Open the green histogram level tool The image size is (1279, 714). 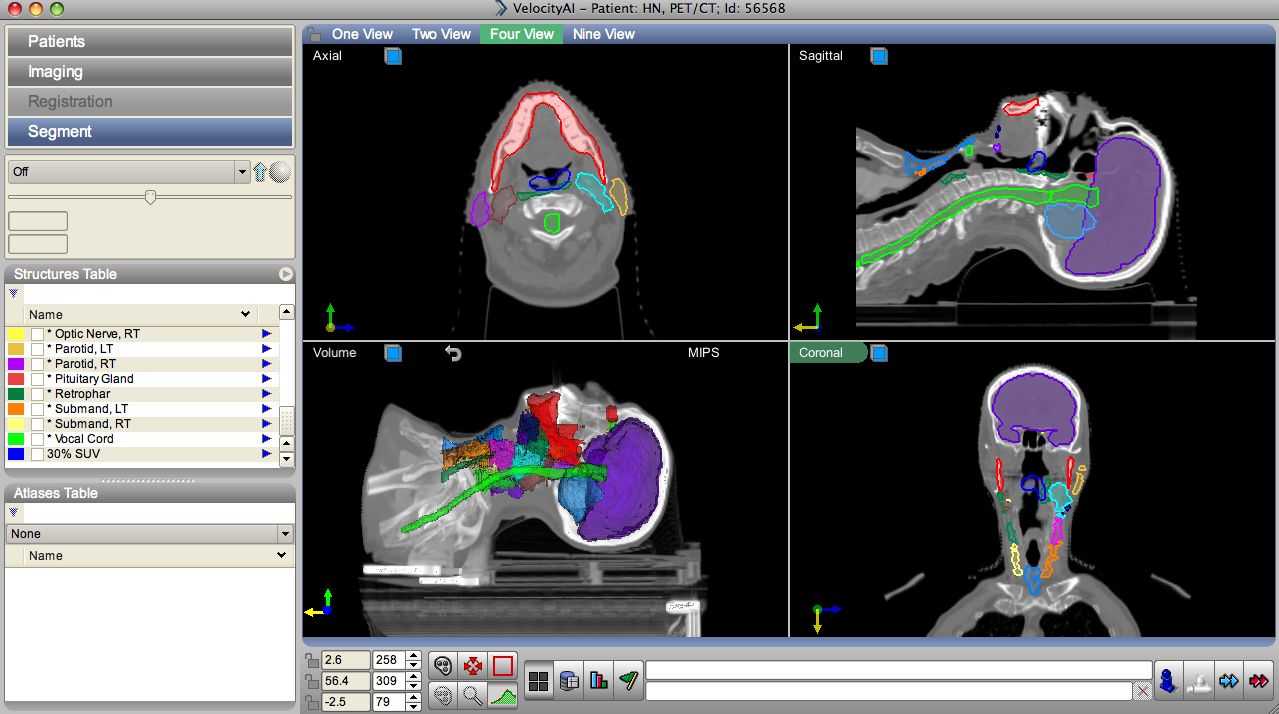503,696
